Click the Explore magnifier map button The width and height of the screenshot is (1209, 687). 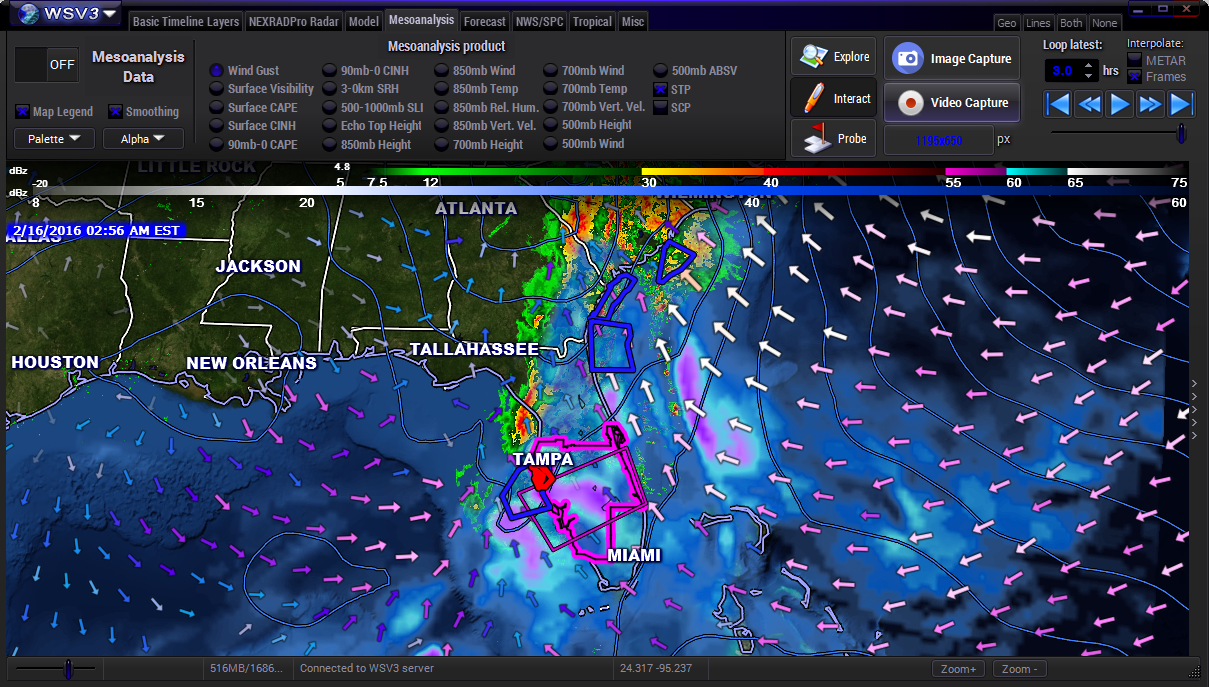pos(833,57)
